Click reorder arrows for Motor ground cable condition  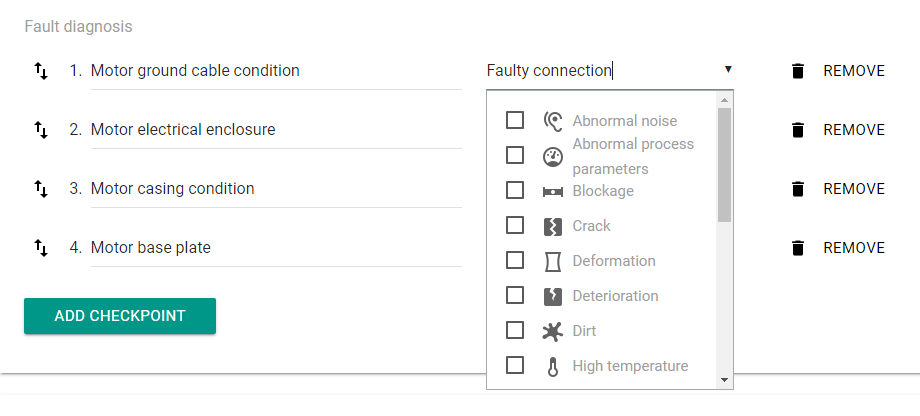coord(40,71)
